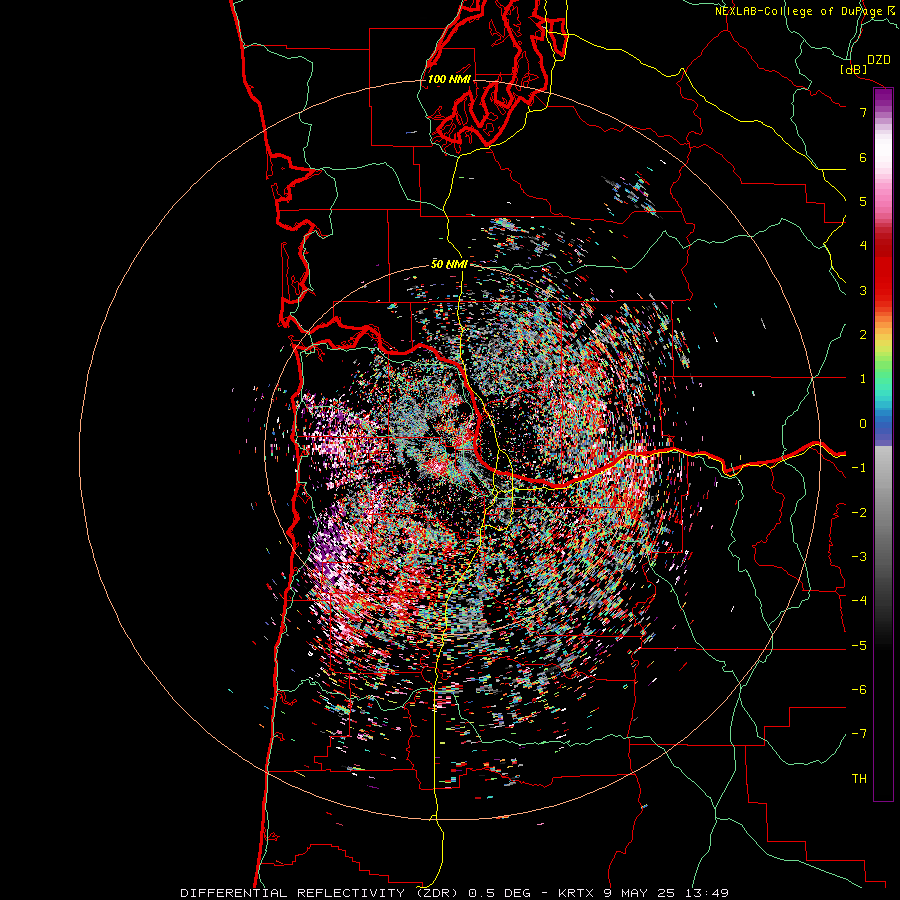900x900 pixels.
Task: Click the -1 value on the scale
Action: click(x=859, y=468)
